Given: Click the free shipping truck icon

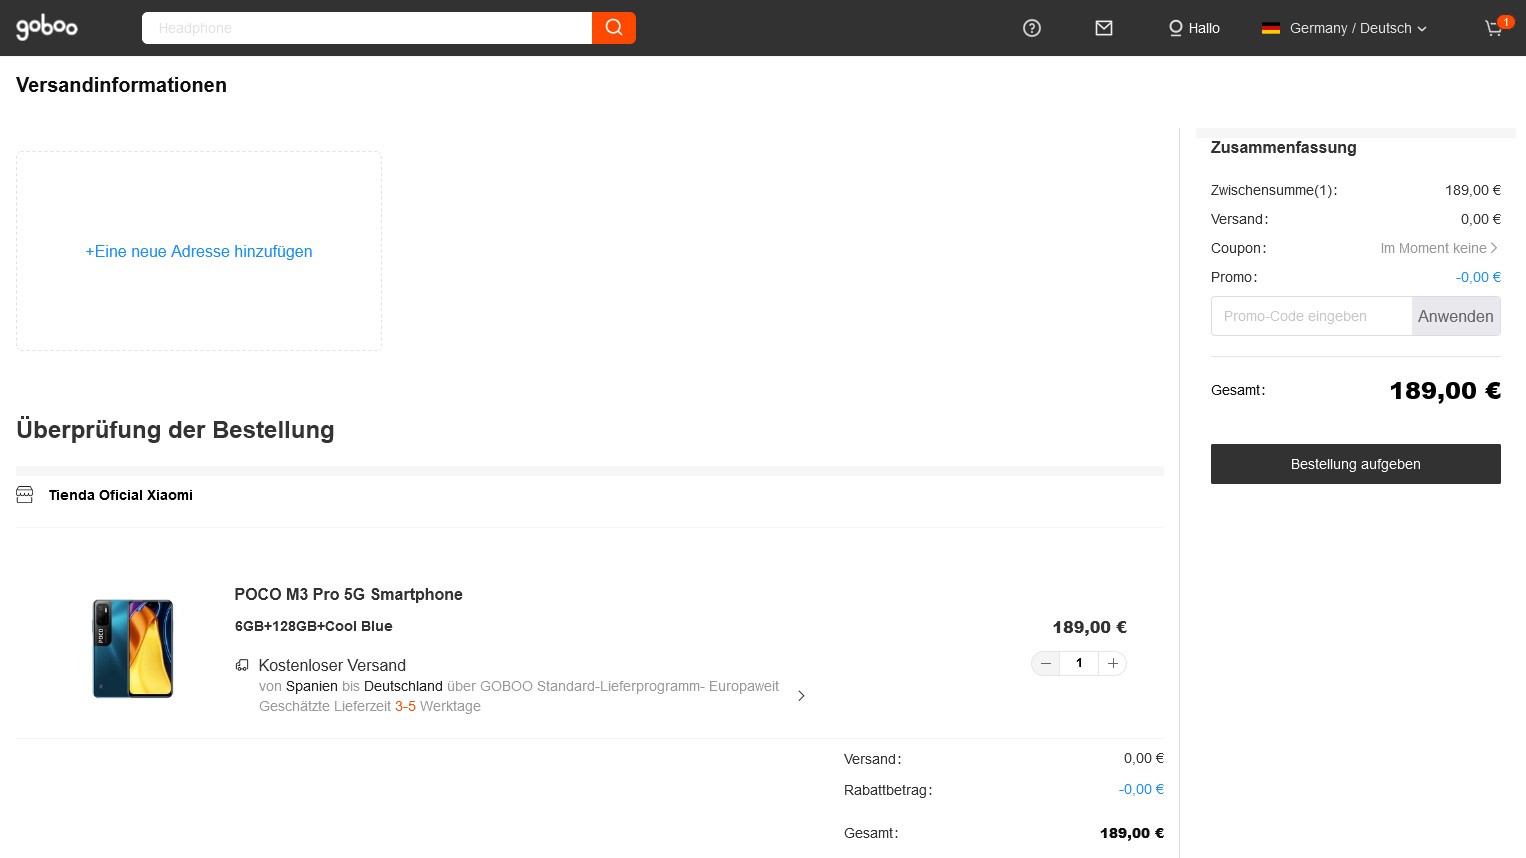Looking at the screenshot, I should pos(242,665).
